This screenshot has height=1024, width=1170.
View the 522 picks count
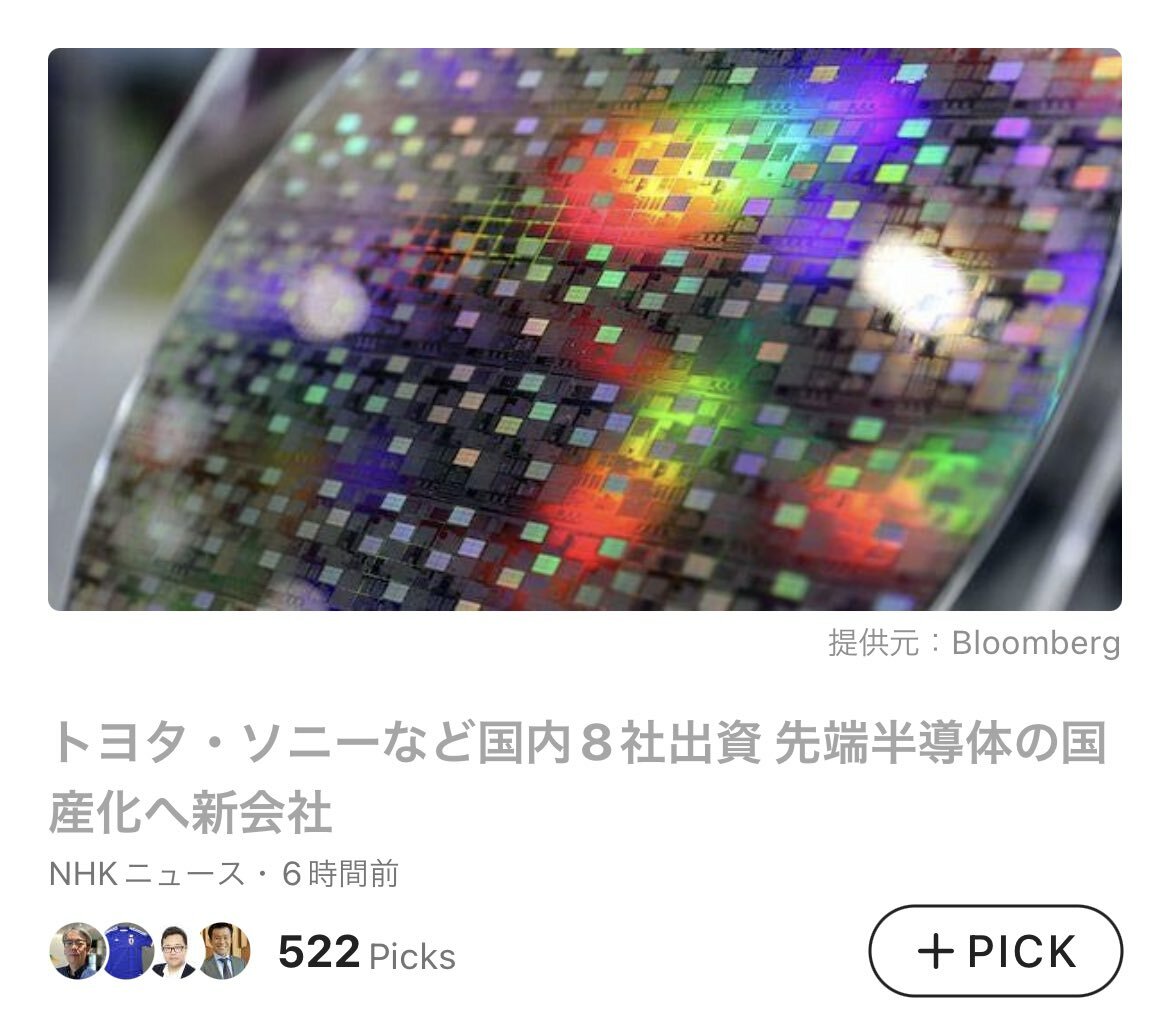coord(319,952)
